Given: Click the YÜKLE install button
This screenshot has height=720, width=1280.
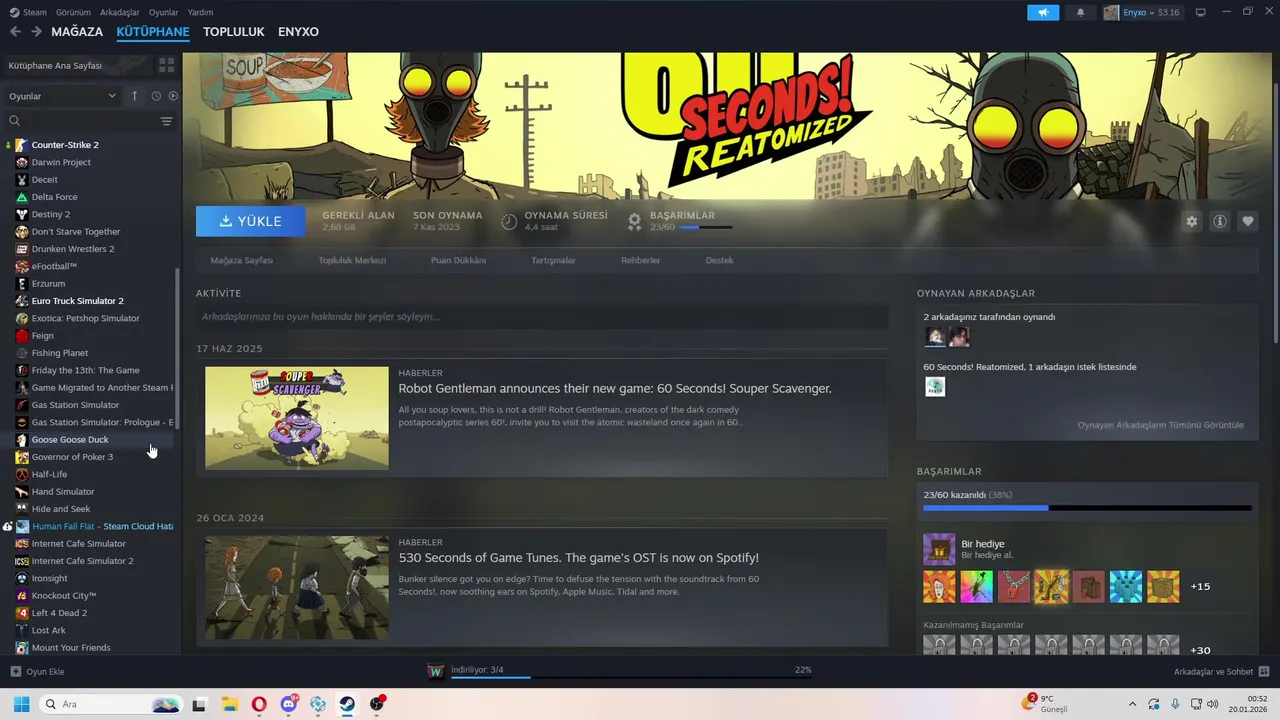Looking at the screenshot, I should point(251,221).
